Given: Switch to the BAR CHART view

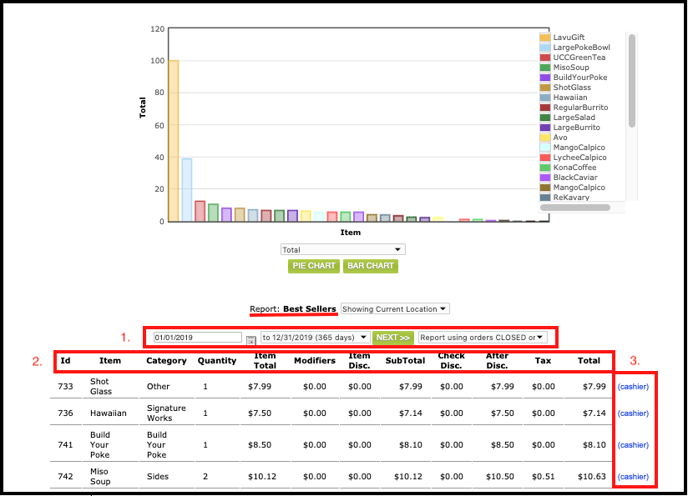Looking at the screenshot, I should click(x=370, y=266).
